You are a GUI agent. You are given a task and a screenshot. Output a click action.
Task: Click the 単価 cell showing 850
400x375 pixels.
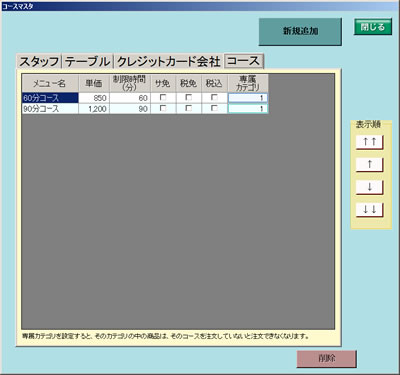tap(94, 98)
